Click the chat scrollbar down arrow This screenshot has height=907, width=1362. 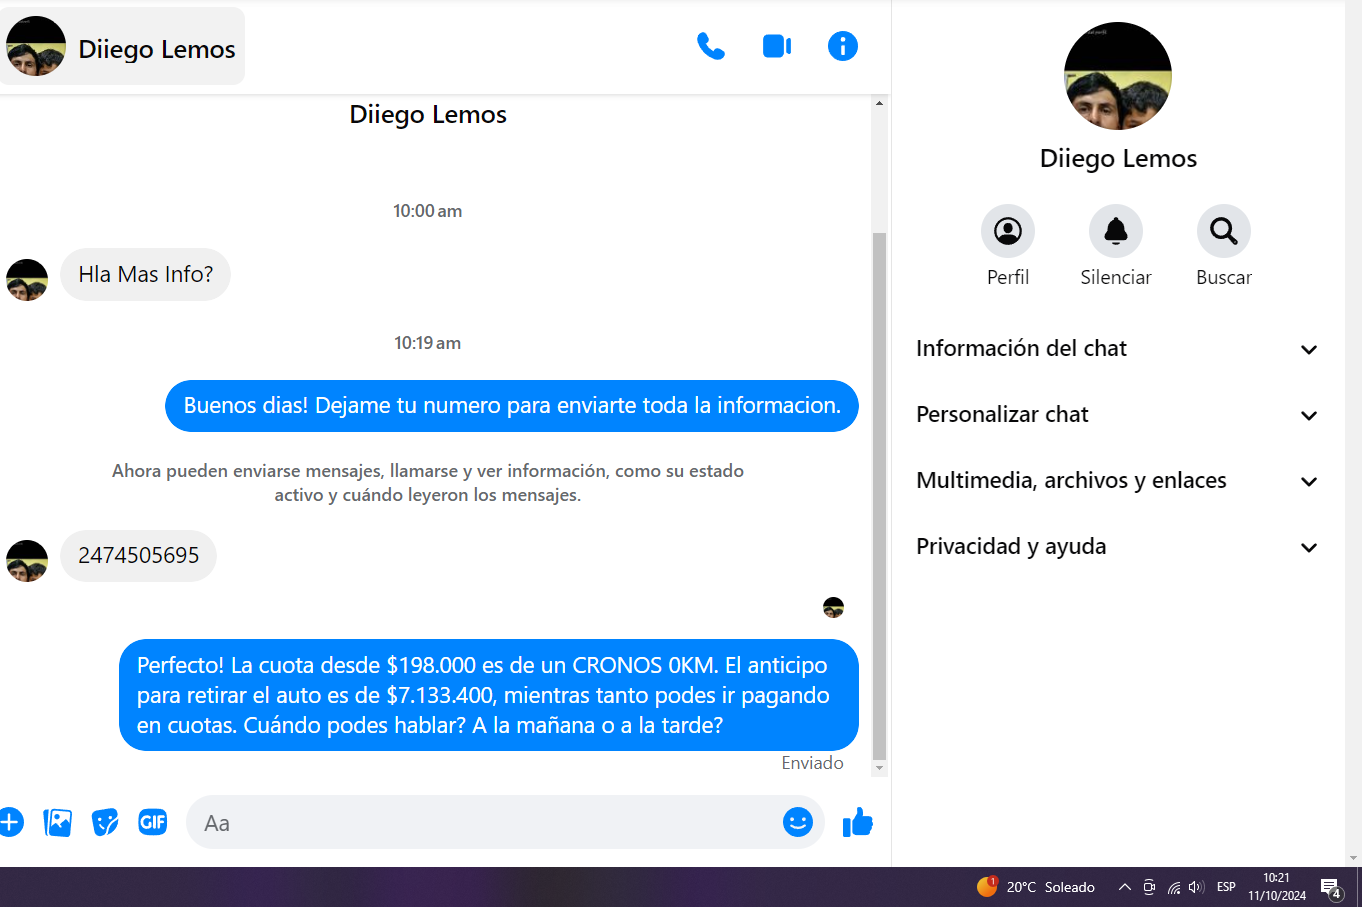879,769
